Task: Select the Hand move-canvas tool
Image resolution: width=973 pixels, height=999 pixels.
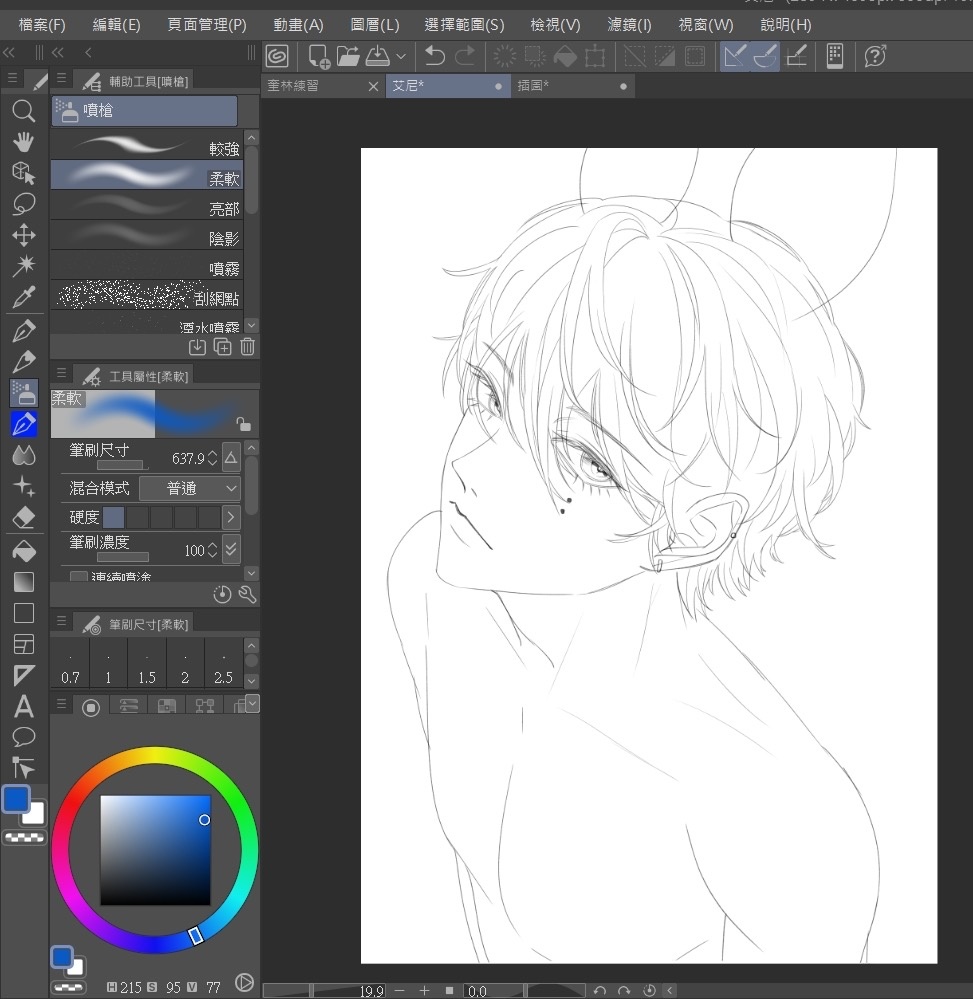Action: point(24,141)
